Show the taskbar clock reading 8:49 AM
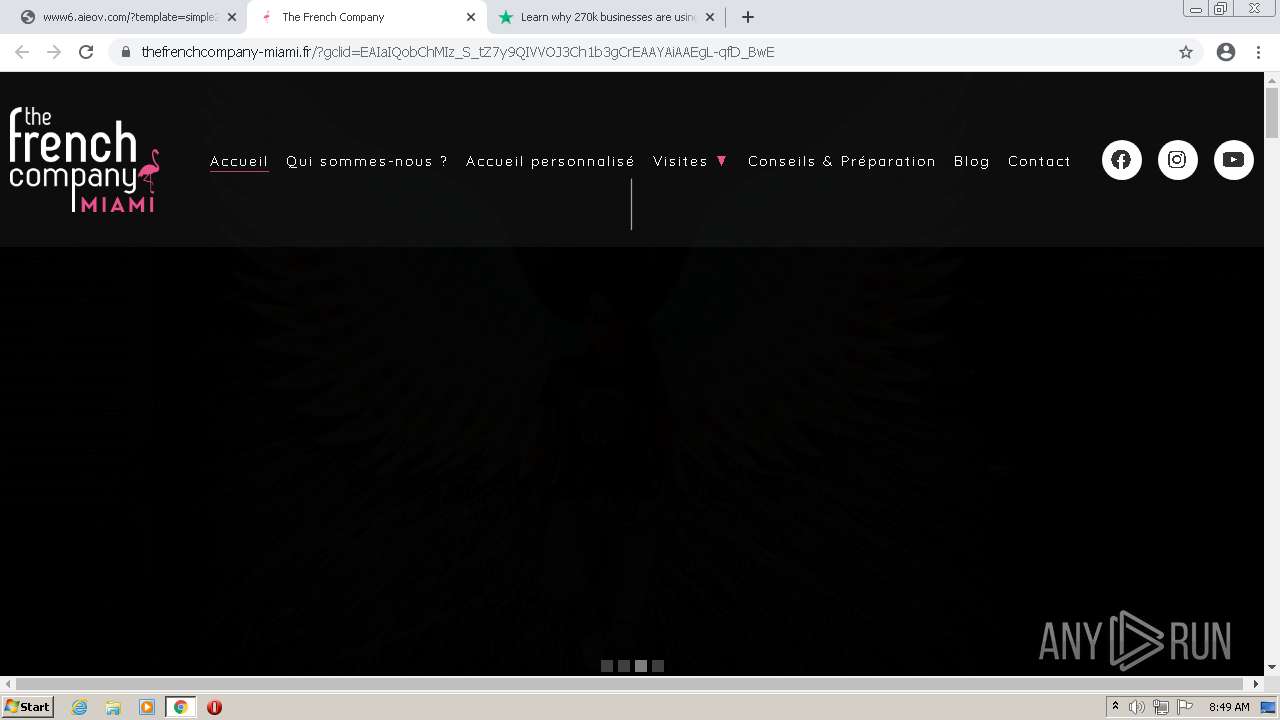1280x720 pixels. click(x=1229, y=707)
